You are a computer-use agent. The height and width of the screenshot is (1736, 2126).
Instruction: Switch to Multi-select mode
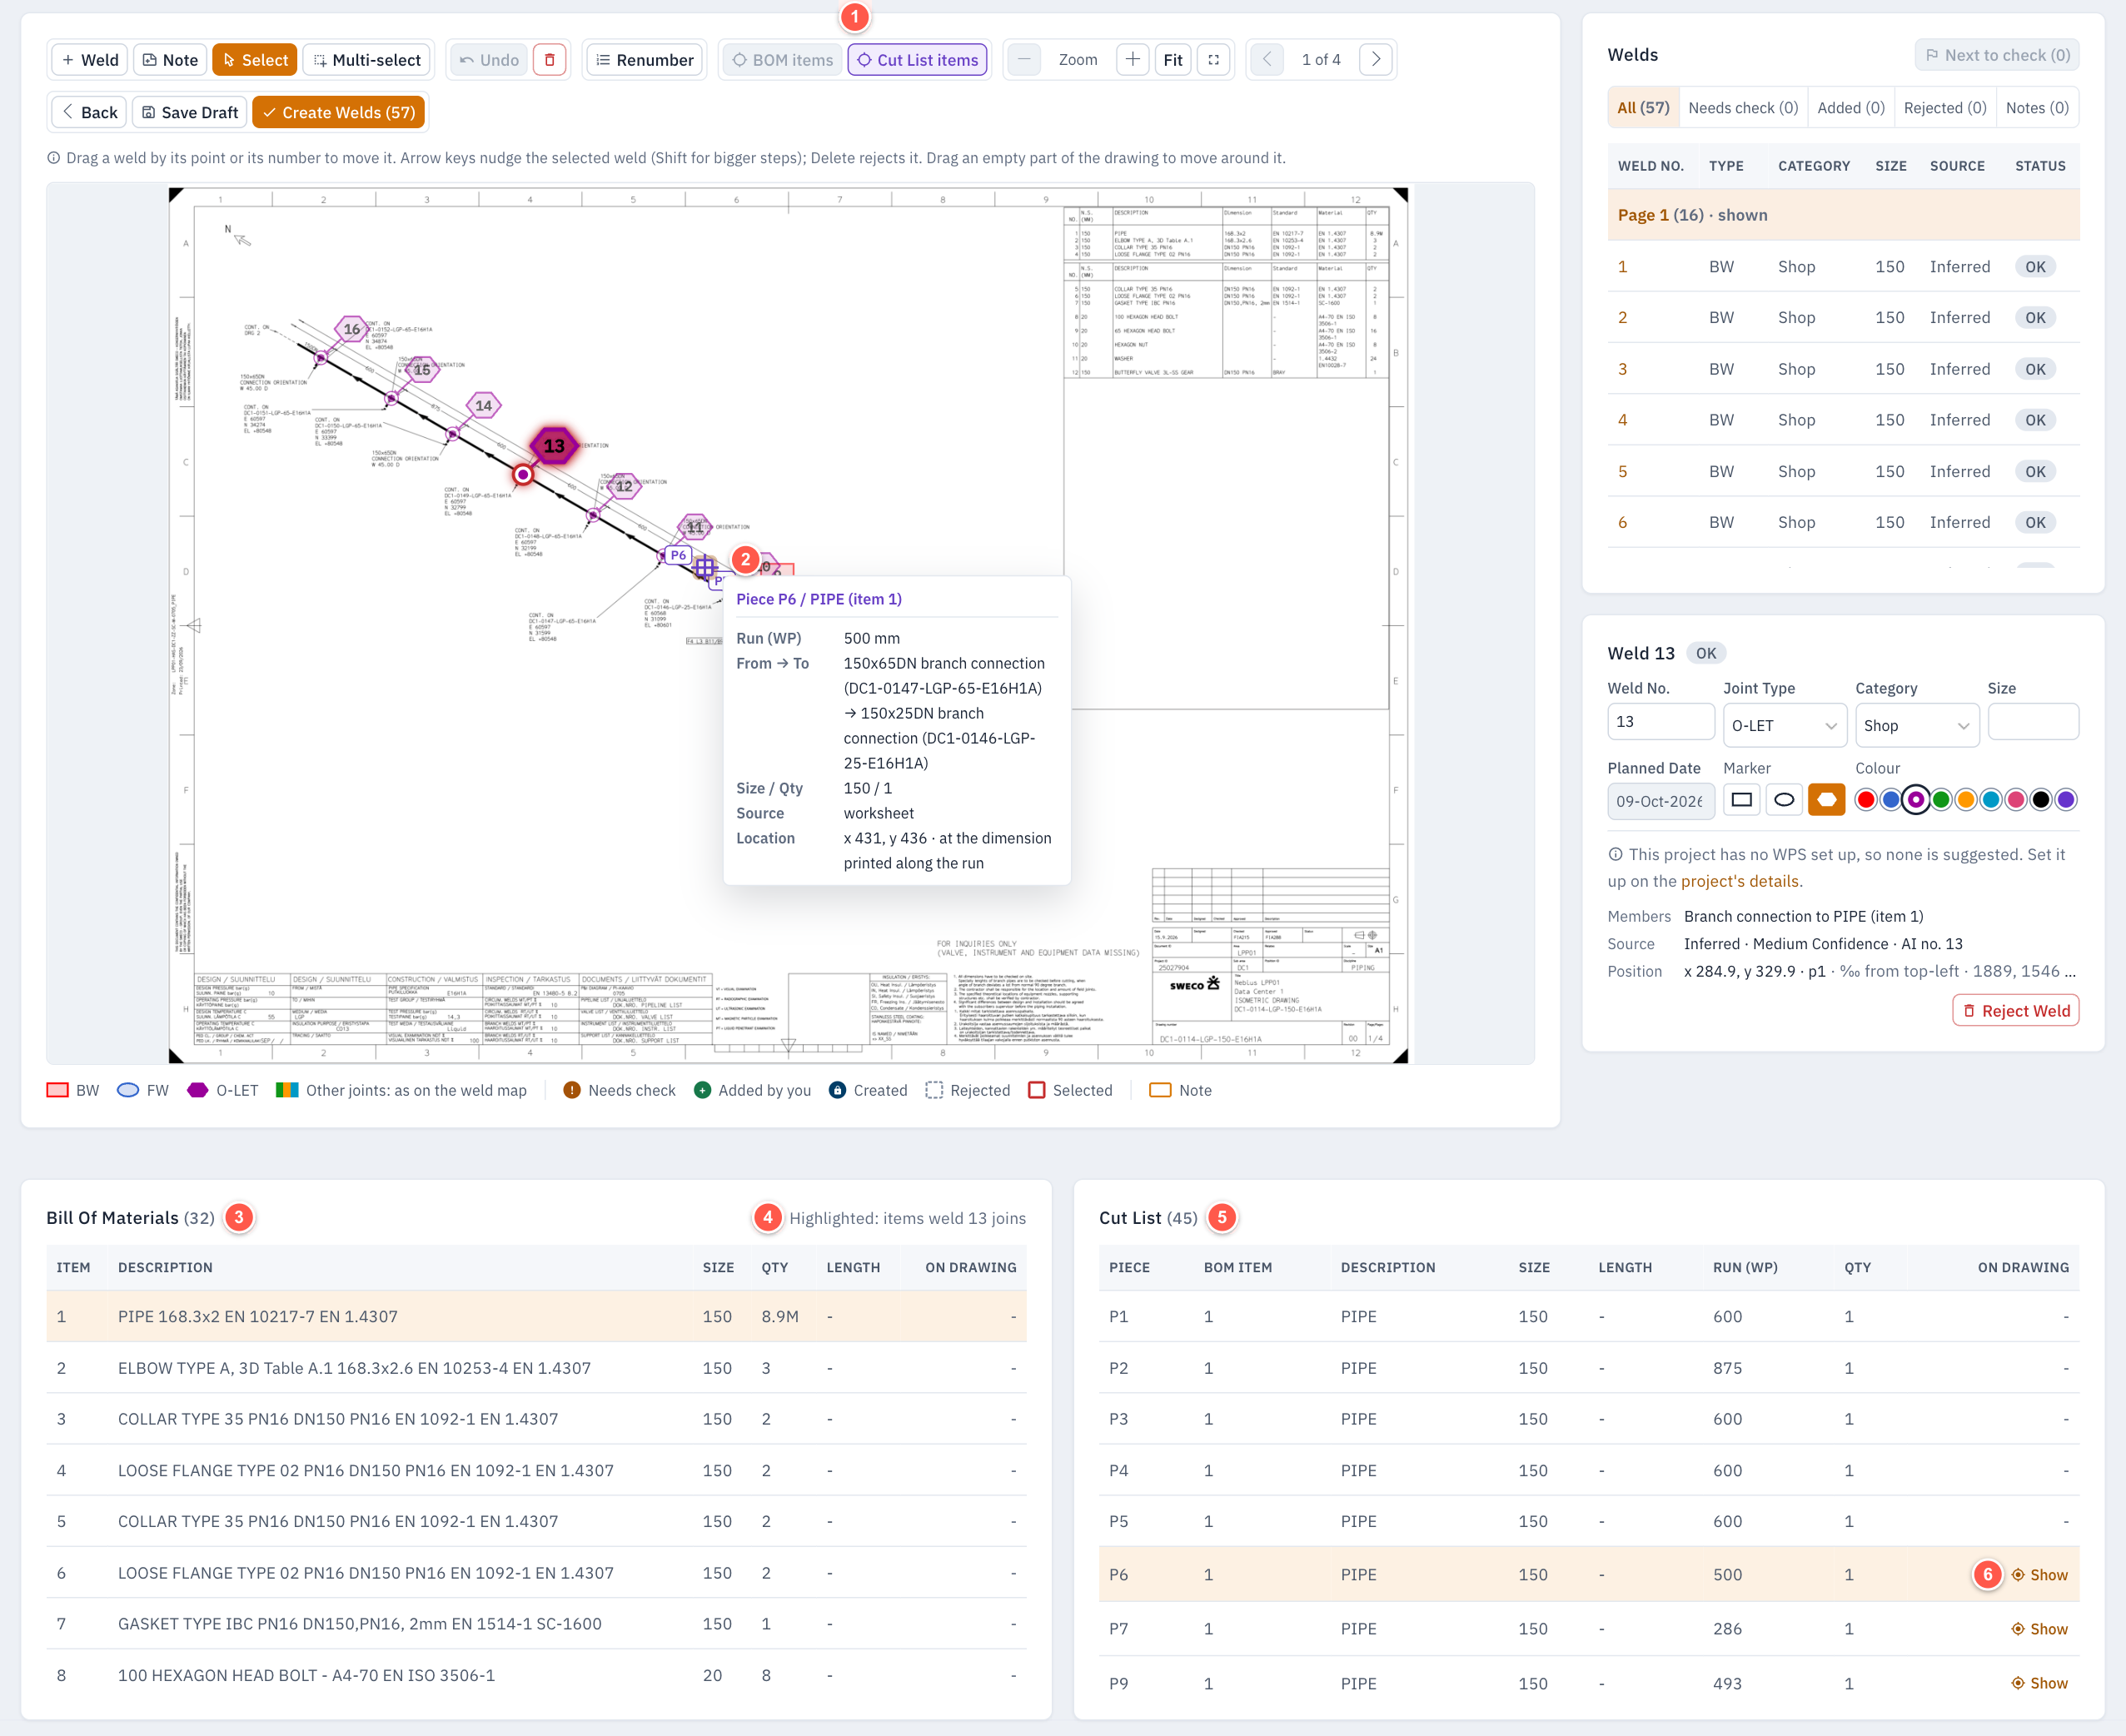pyautogui.click(x=367, y=60)
